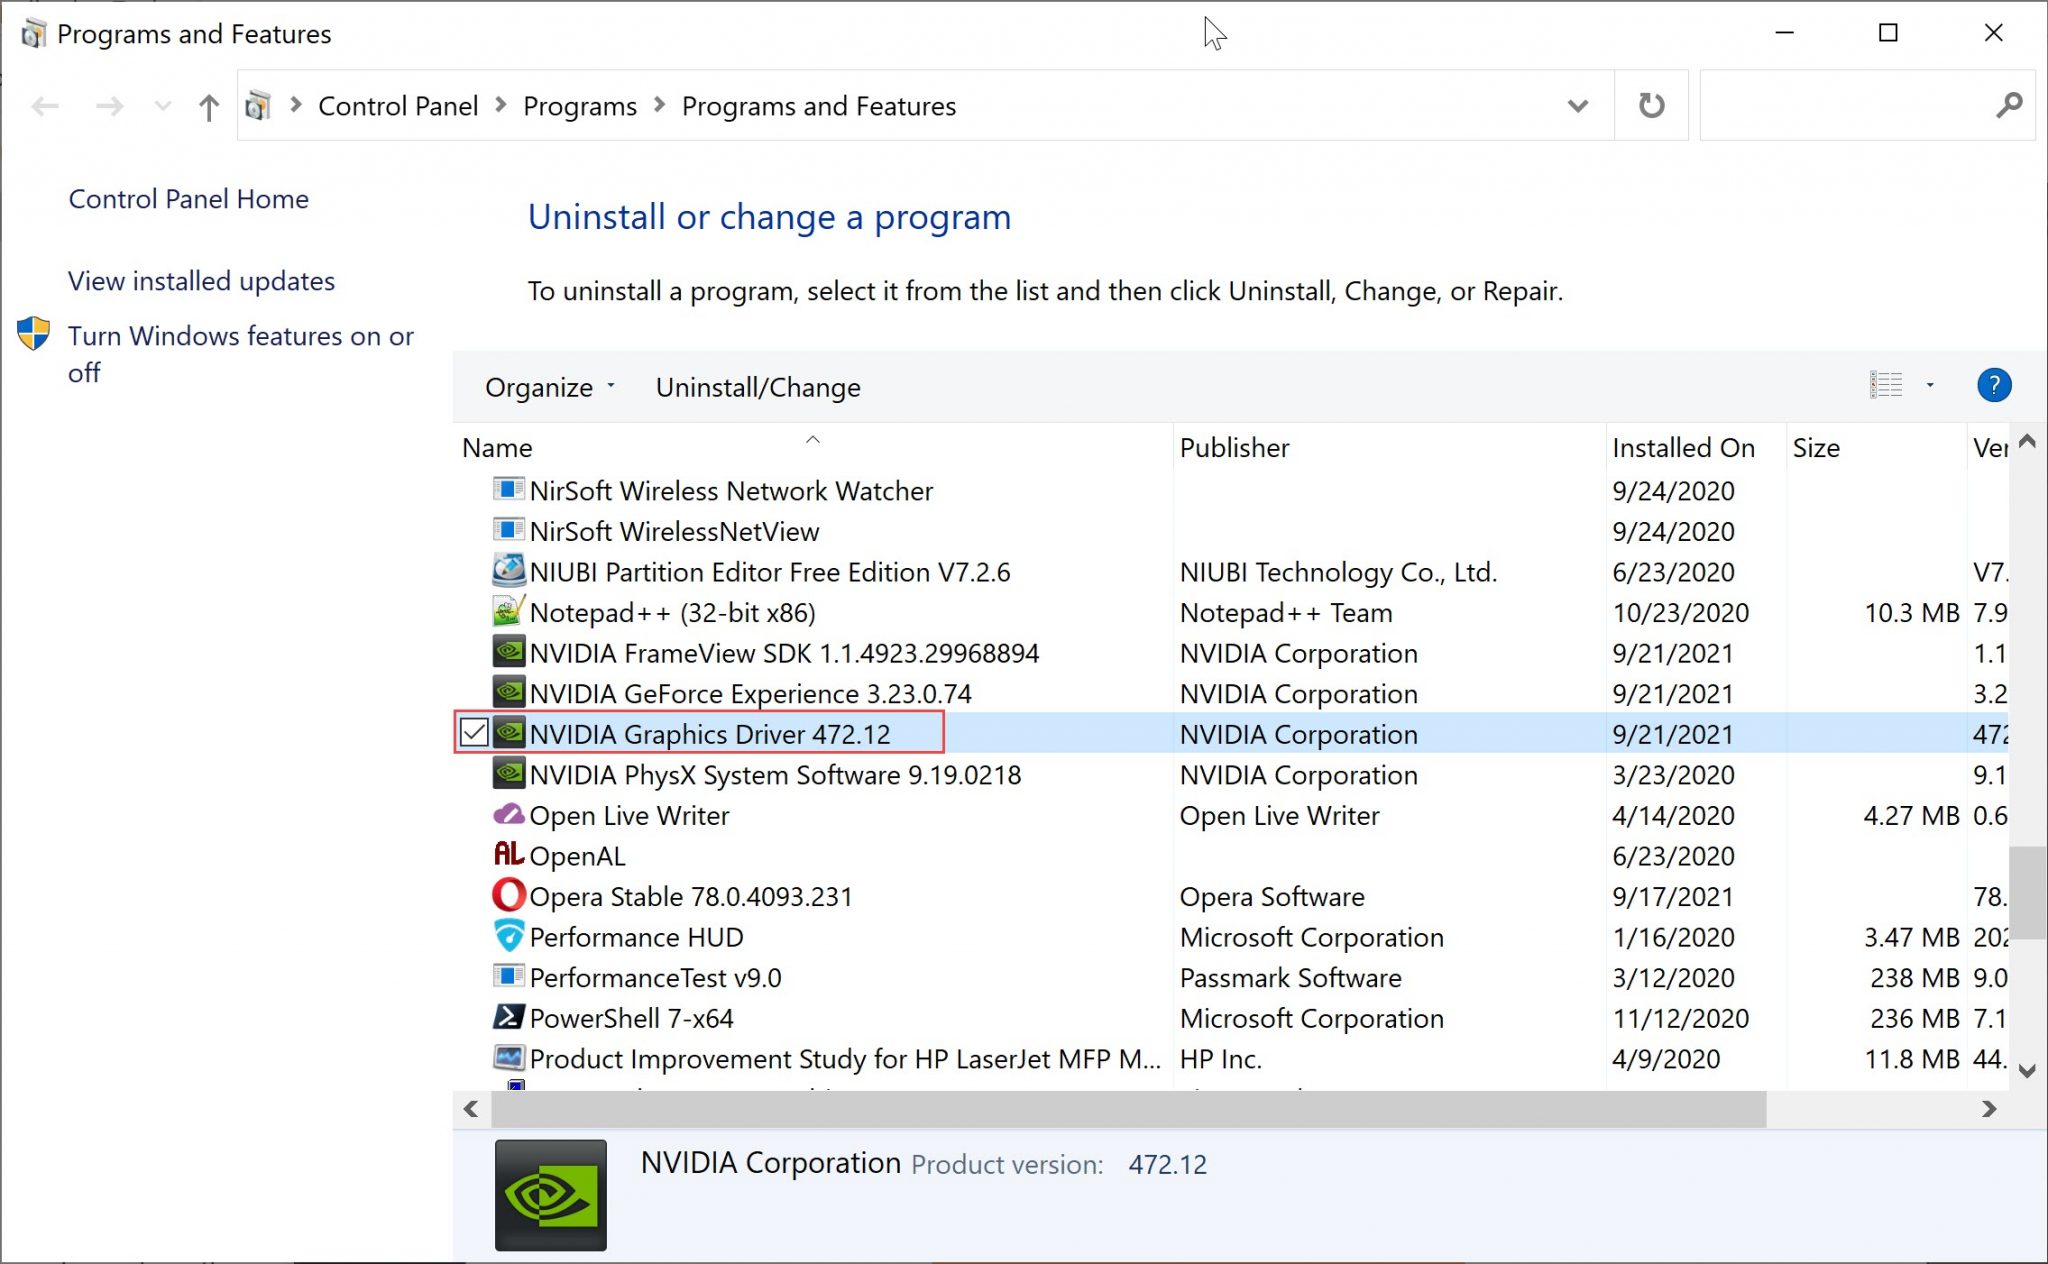Select the PowerShell 7-x64 icon
The height and width of the screenshot is (1264, 2048).
click(x=509, y=1017)
